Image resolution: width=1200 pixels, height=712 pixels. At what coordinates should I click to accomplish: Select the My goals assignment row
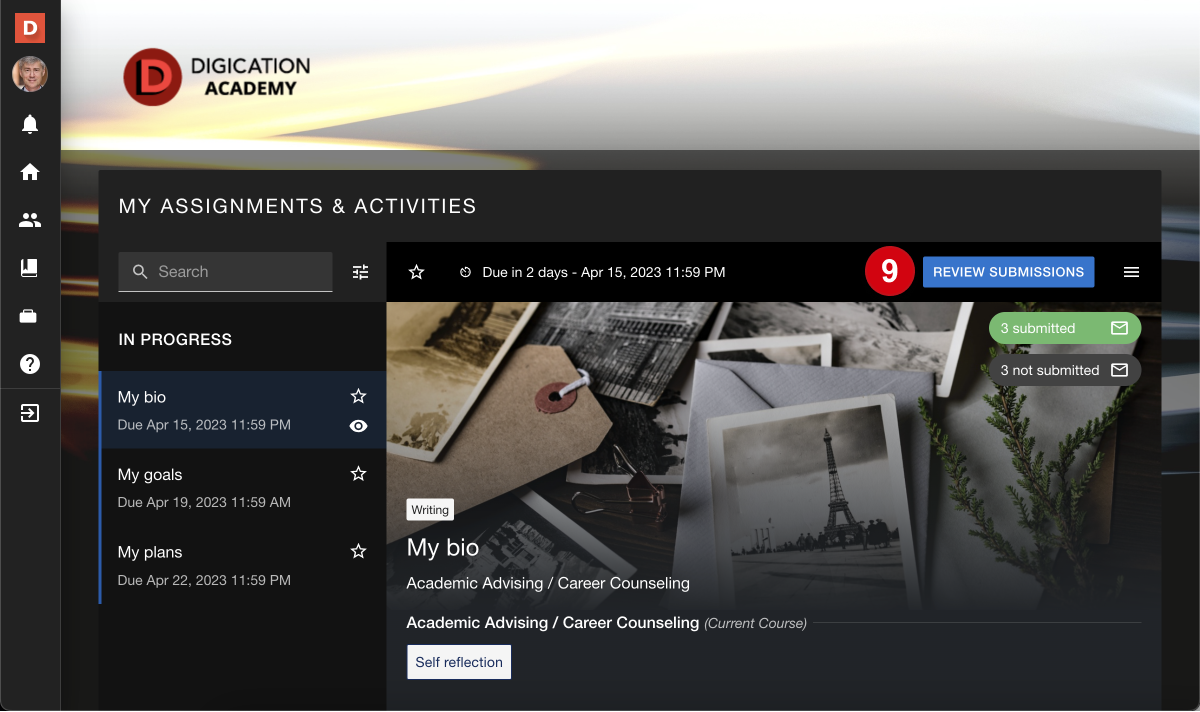(x=243, y=487)
